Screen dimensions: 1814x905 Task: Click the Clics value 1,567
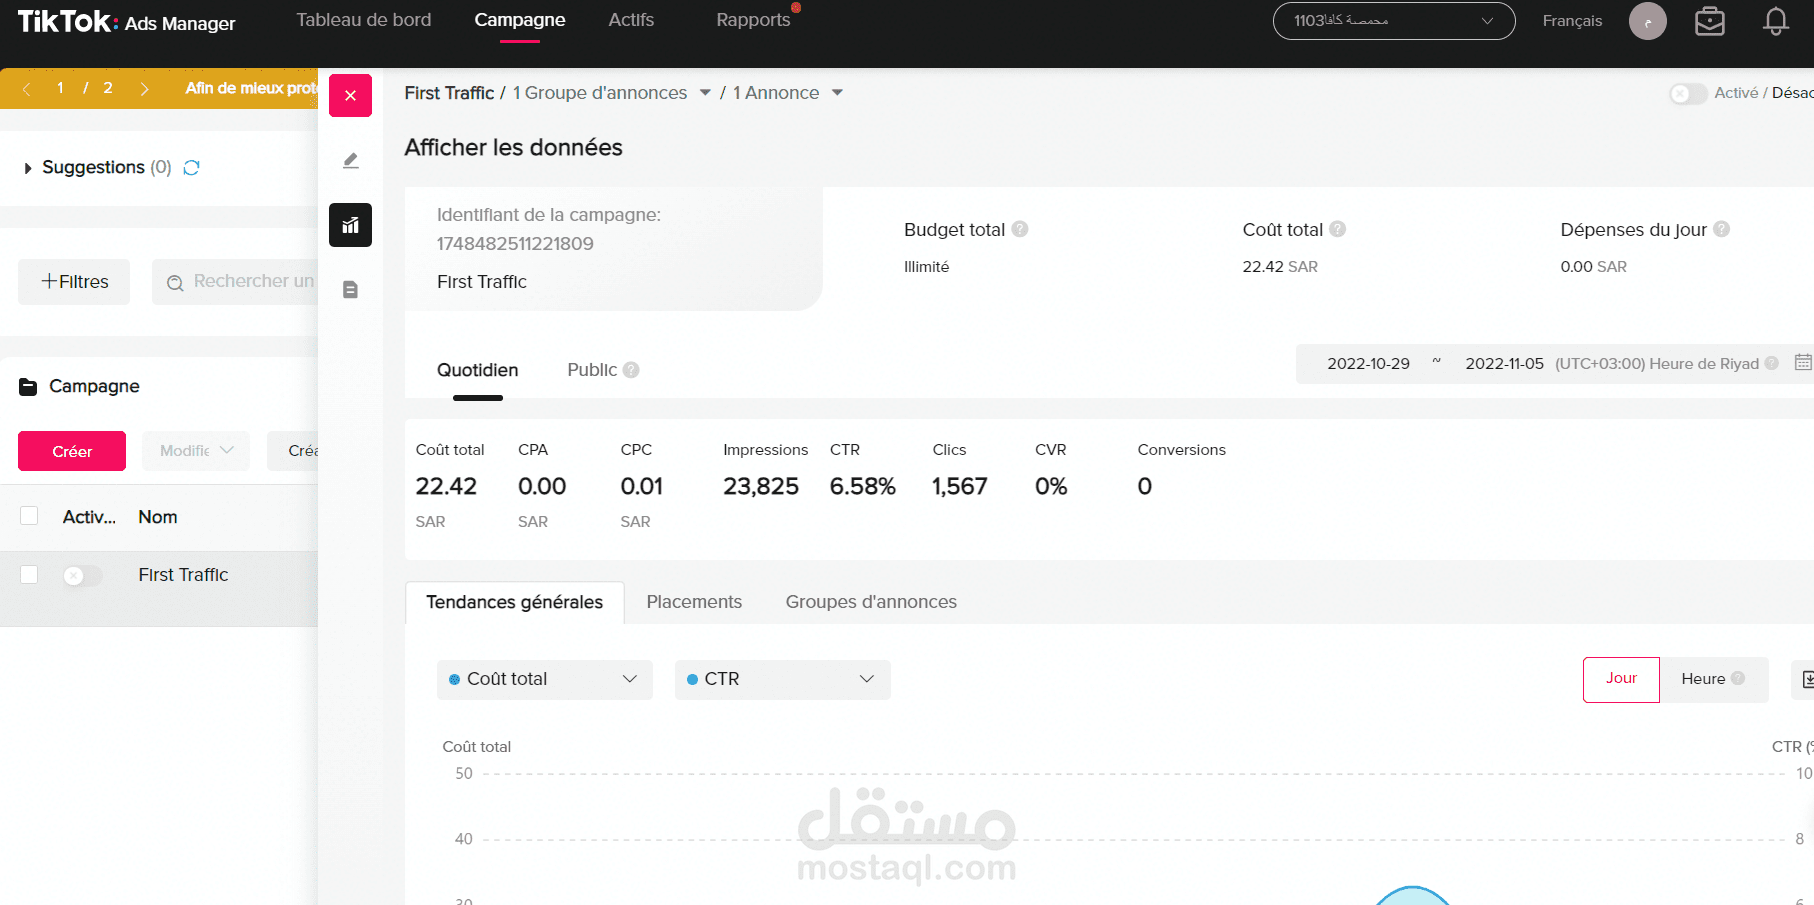click(959, 487)
